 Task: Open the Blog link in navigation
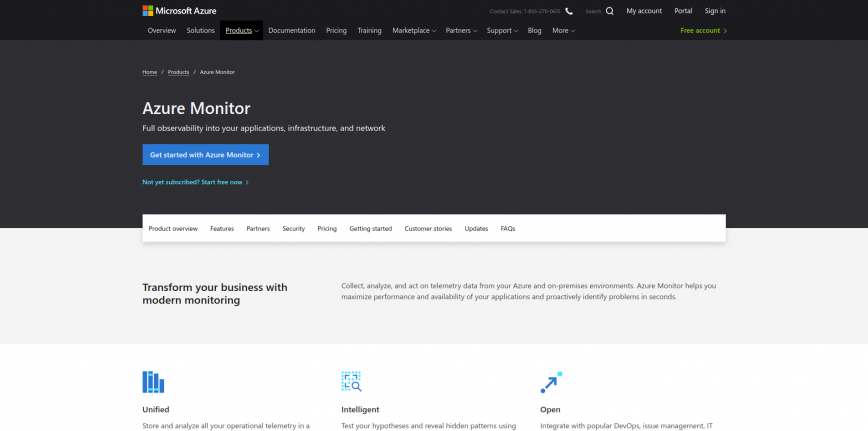point(534,30)
